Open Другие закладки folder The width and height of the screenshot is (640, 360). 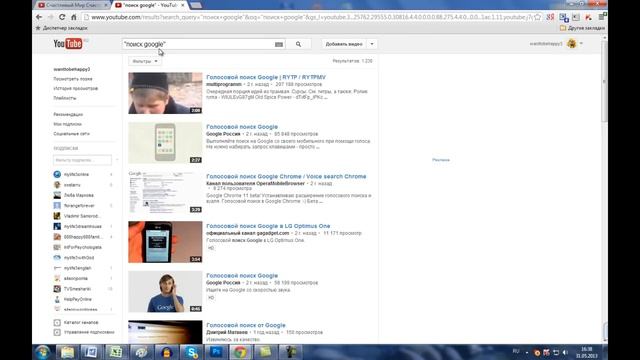click(x=582, y=28)
